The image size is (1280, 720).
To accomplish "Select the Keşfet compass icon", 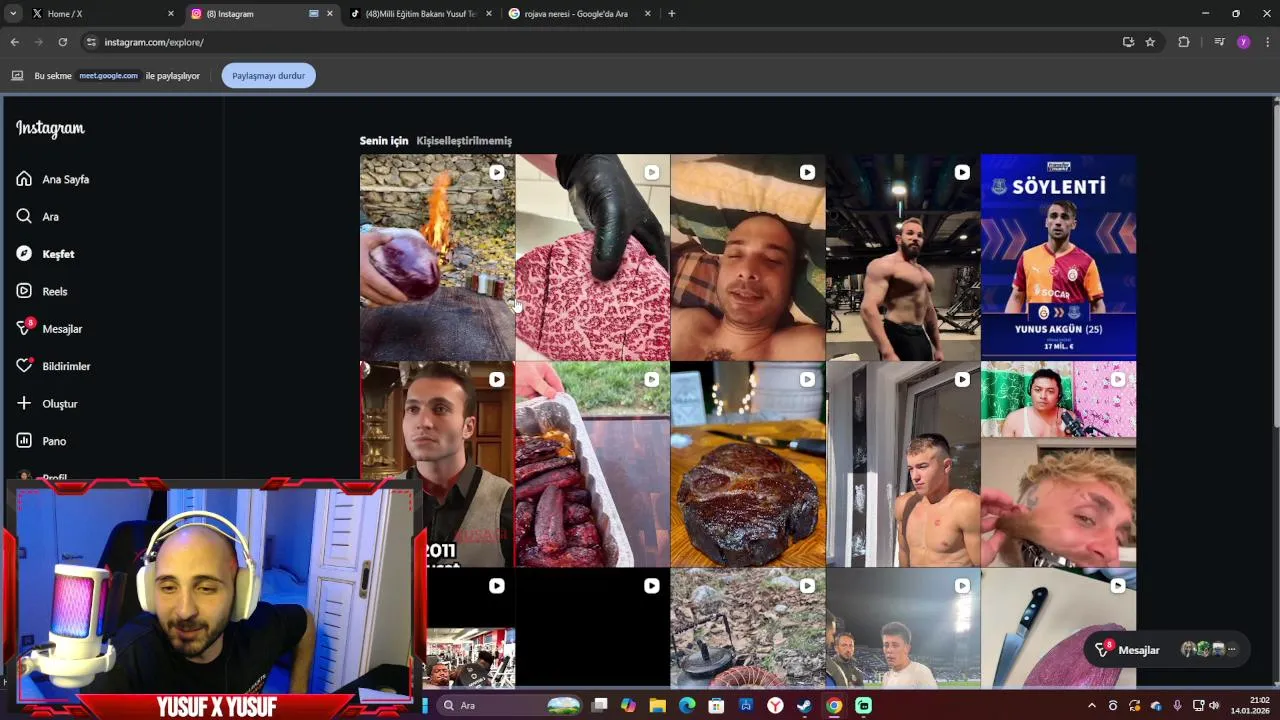I will coord(24,254).
